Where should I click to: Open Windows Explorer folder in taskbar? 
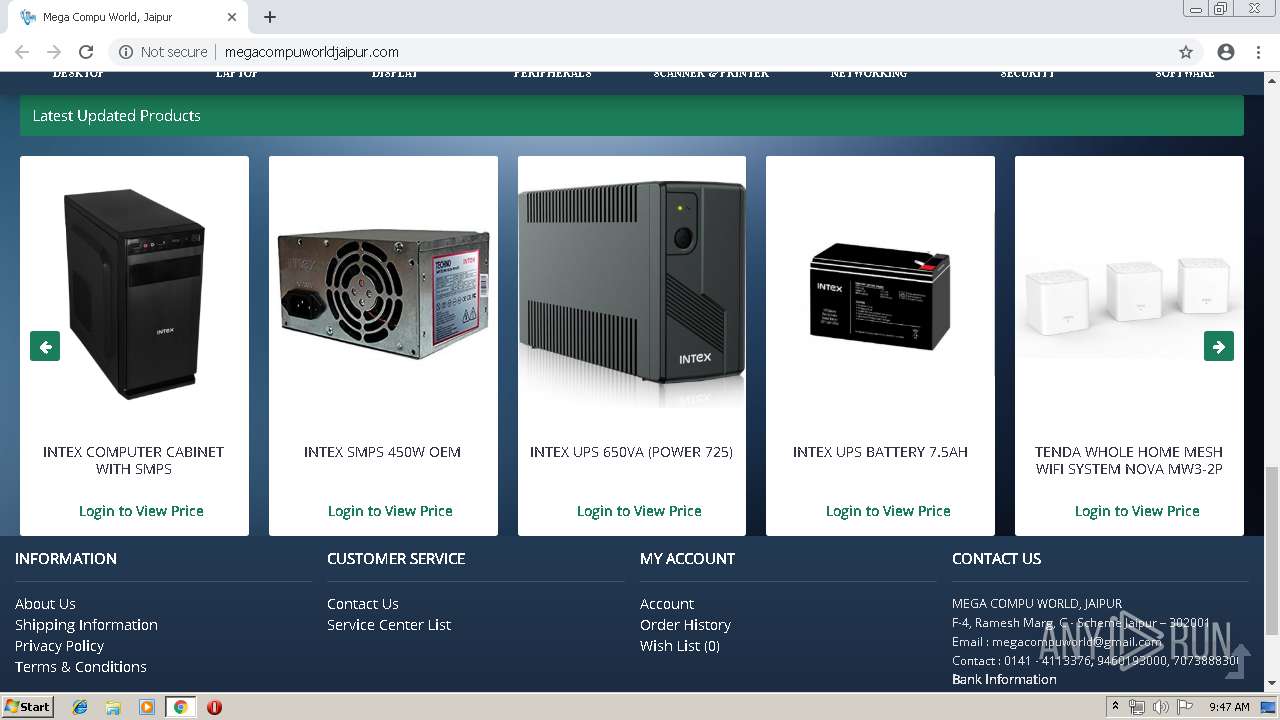[x=113, y=707]
